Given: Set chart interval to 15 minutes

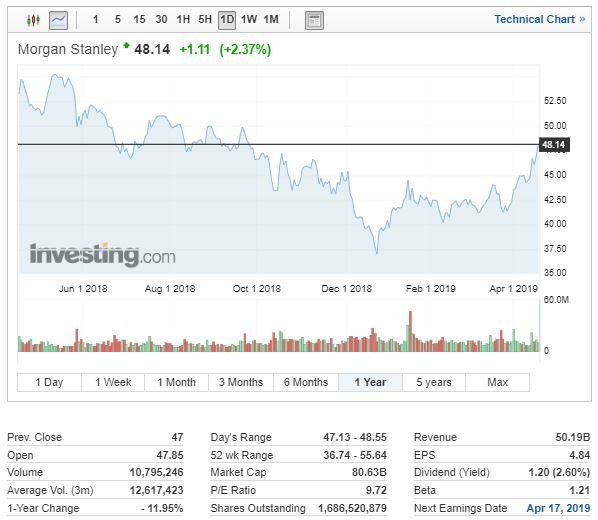Looking at the screenshot, I should (x=139, y=19).
